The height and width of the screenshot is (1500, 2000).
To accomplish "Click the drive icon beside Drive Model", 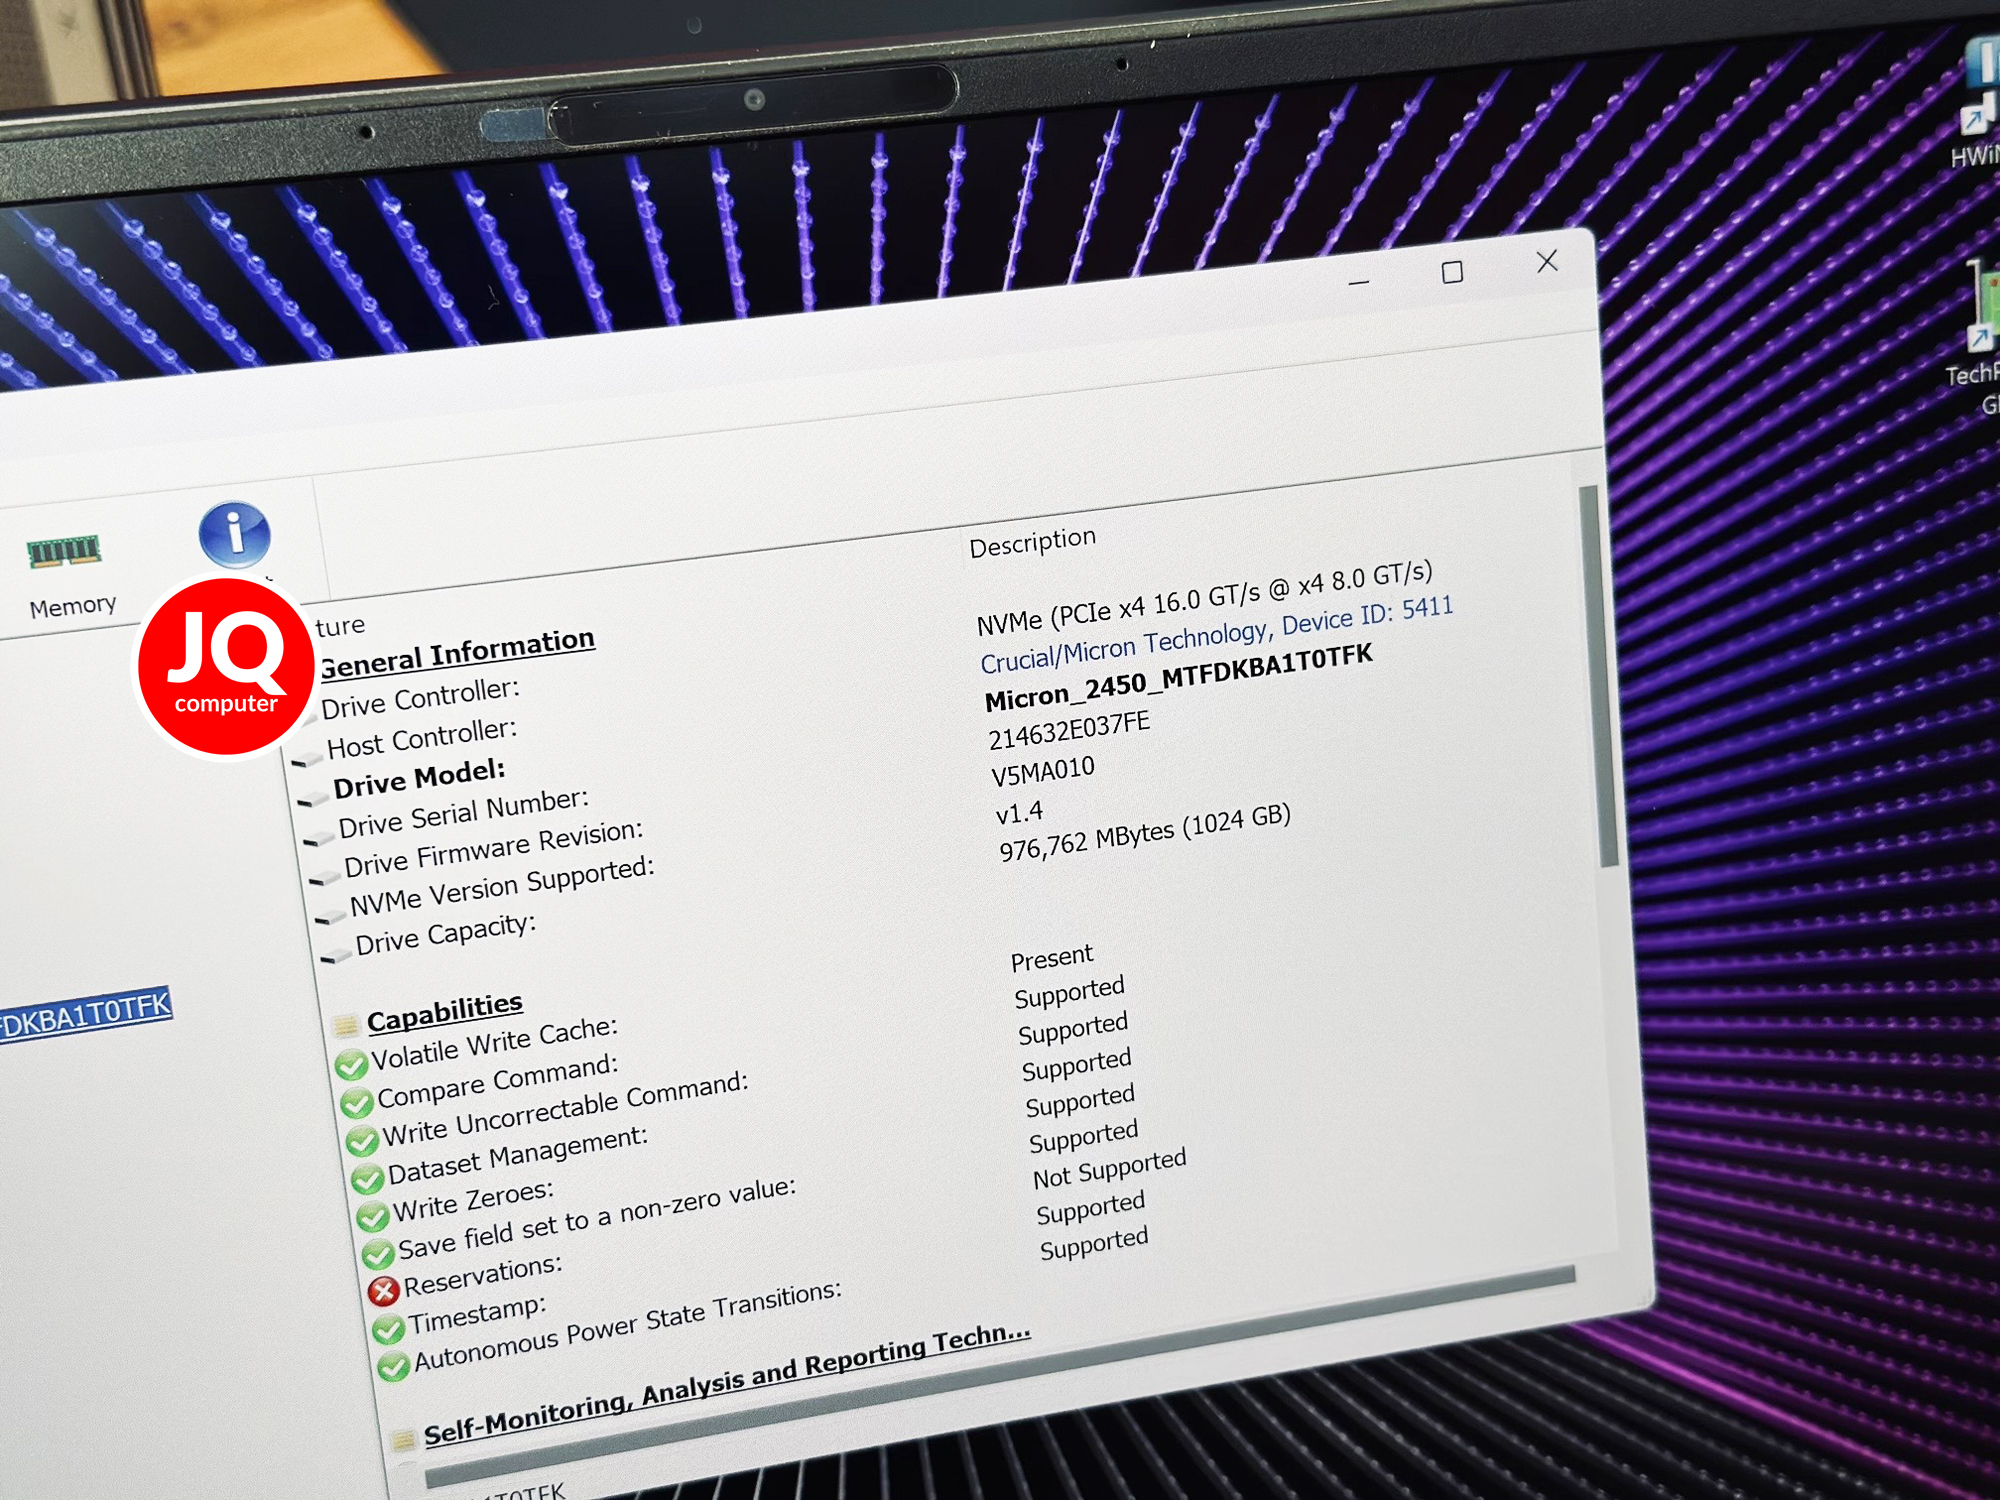I will tap(313, 798).
